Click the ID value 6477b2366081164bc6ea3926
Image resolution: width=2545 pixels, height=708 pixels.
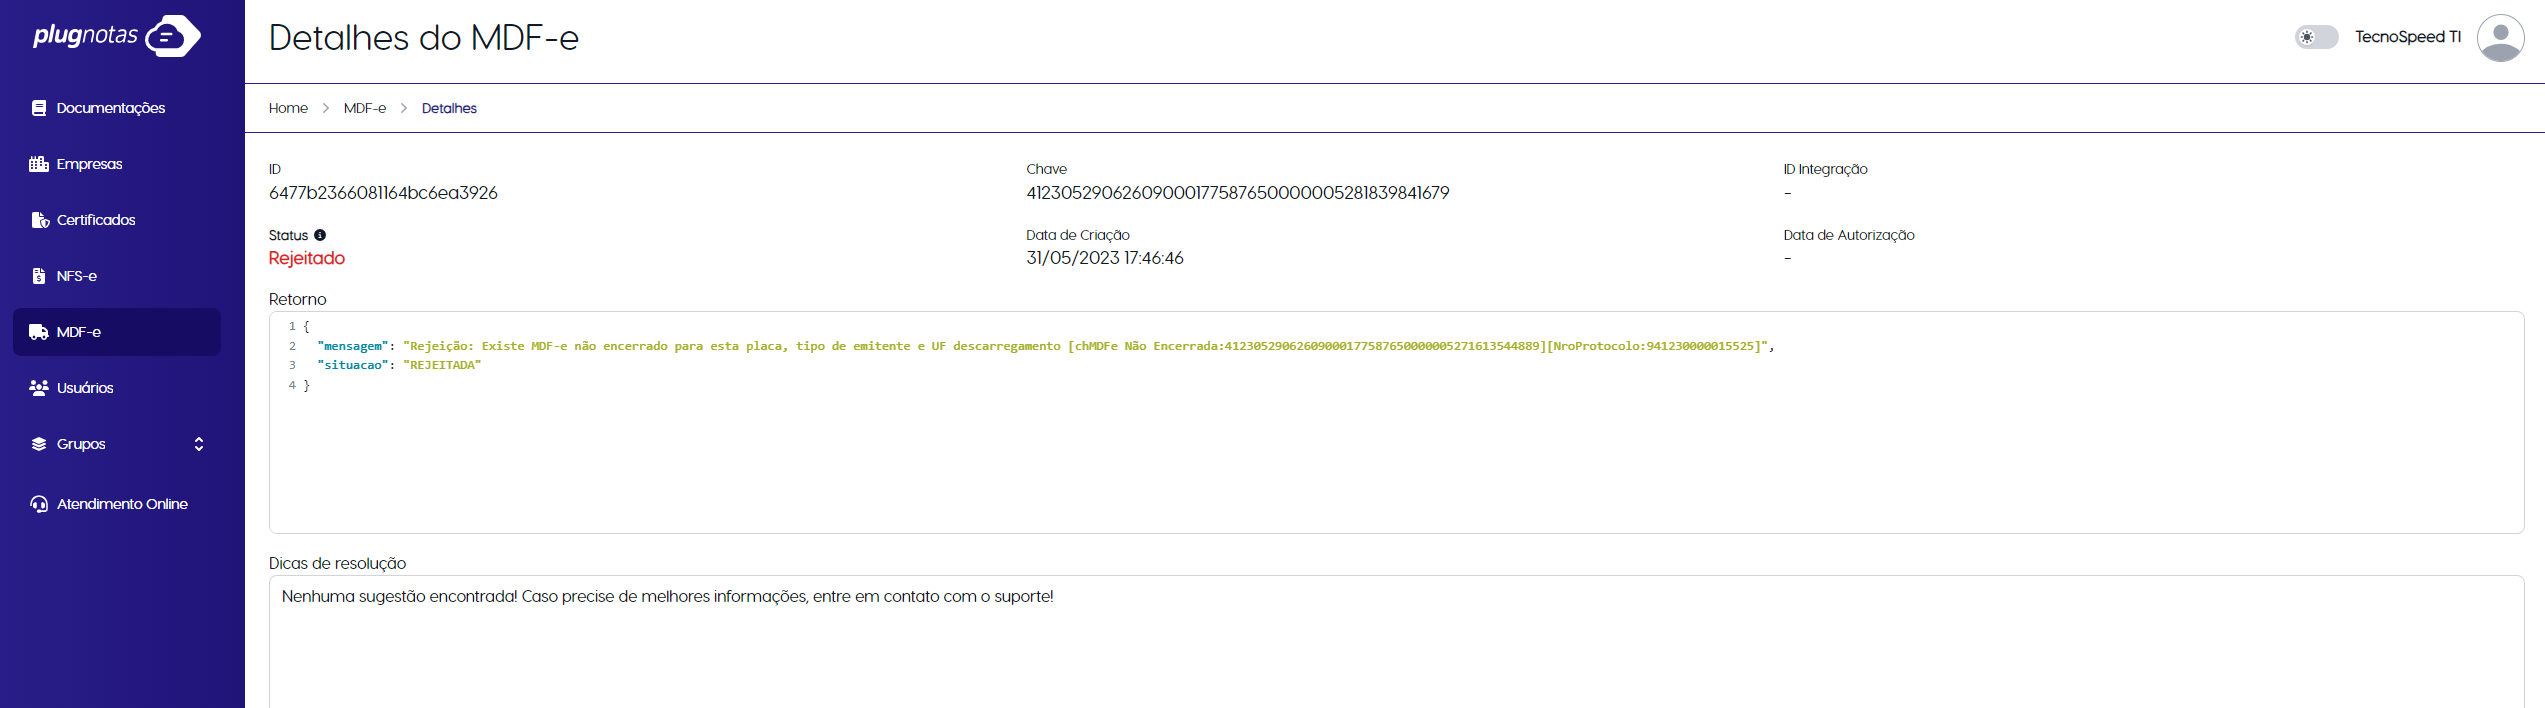click(383, 193)
